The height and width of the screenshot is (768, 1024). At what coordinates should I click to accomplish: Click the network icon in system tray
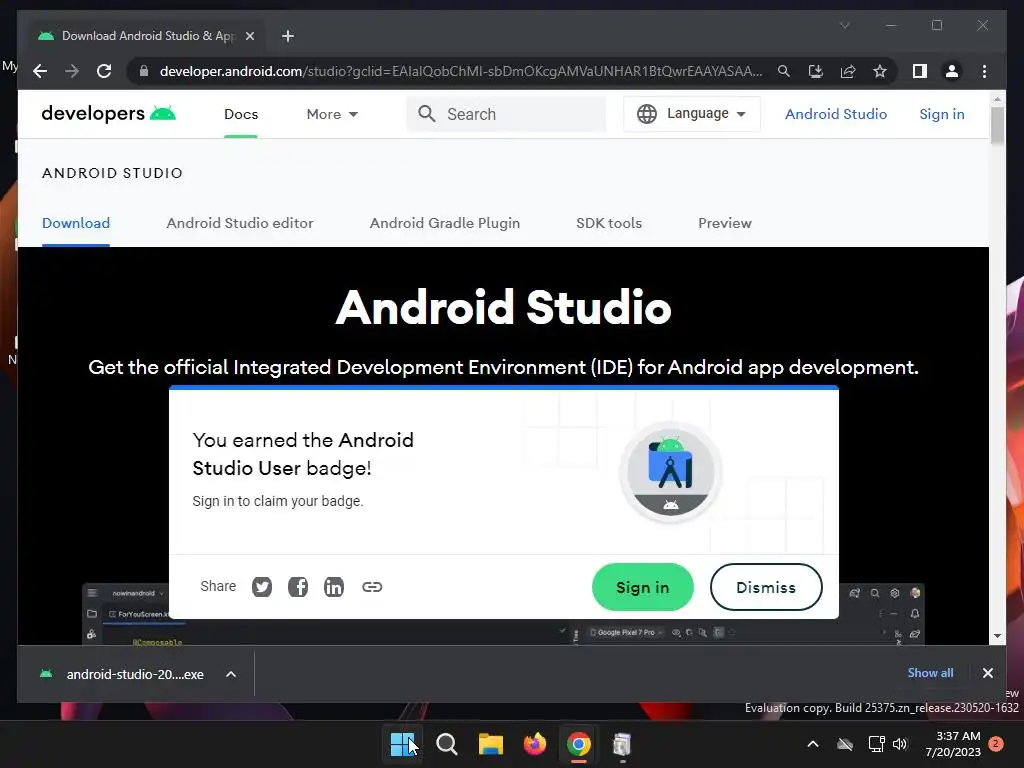coord(876,744)
